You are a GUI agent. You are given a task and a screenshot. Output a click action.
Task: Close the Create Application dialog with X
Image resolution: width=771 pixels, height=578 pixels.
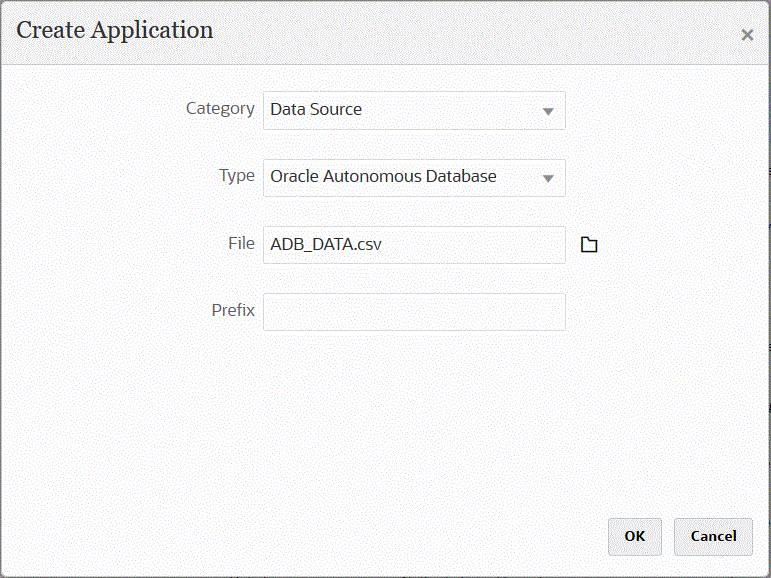pyautogui.click(x=747, y=35)
